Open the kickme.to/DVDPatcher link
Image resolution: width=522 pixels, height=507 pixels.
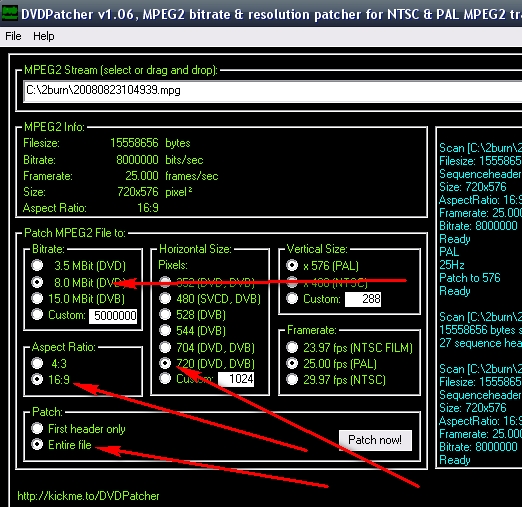click(88, 496)
